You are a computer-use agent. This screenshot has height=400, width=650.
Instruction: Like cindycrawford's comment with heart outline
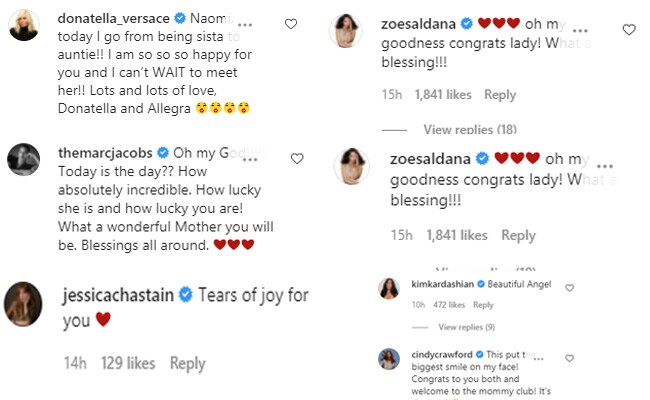(570, 358)
